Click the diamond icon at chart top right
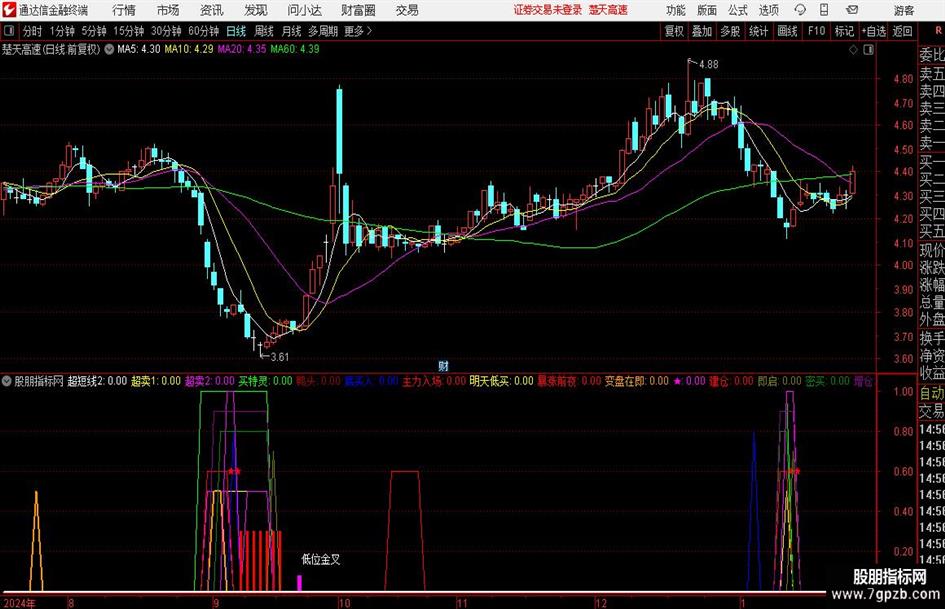The image size is (945, 609). click(x=853, y=50)
